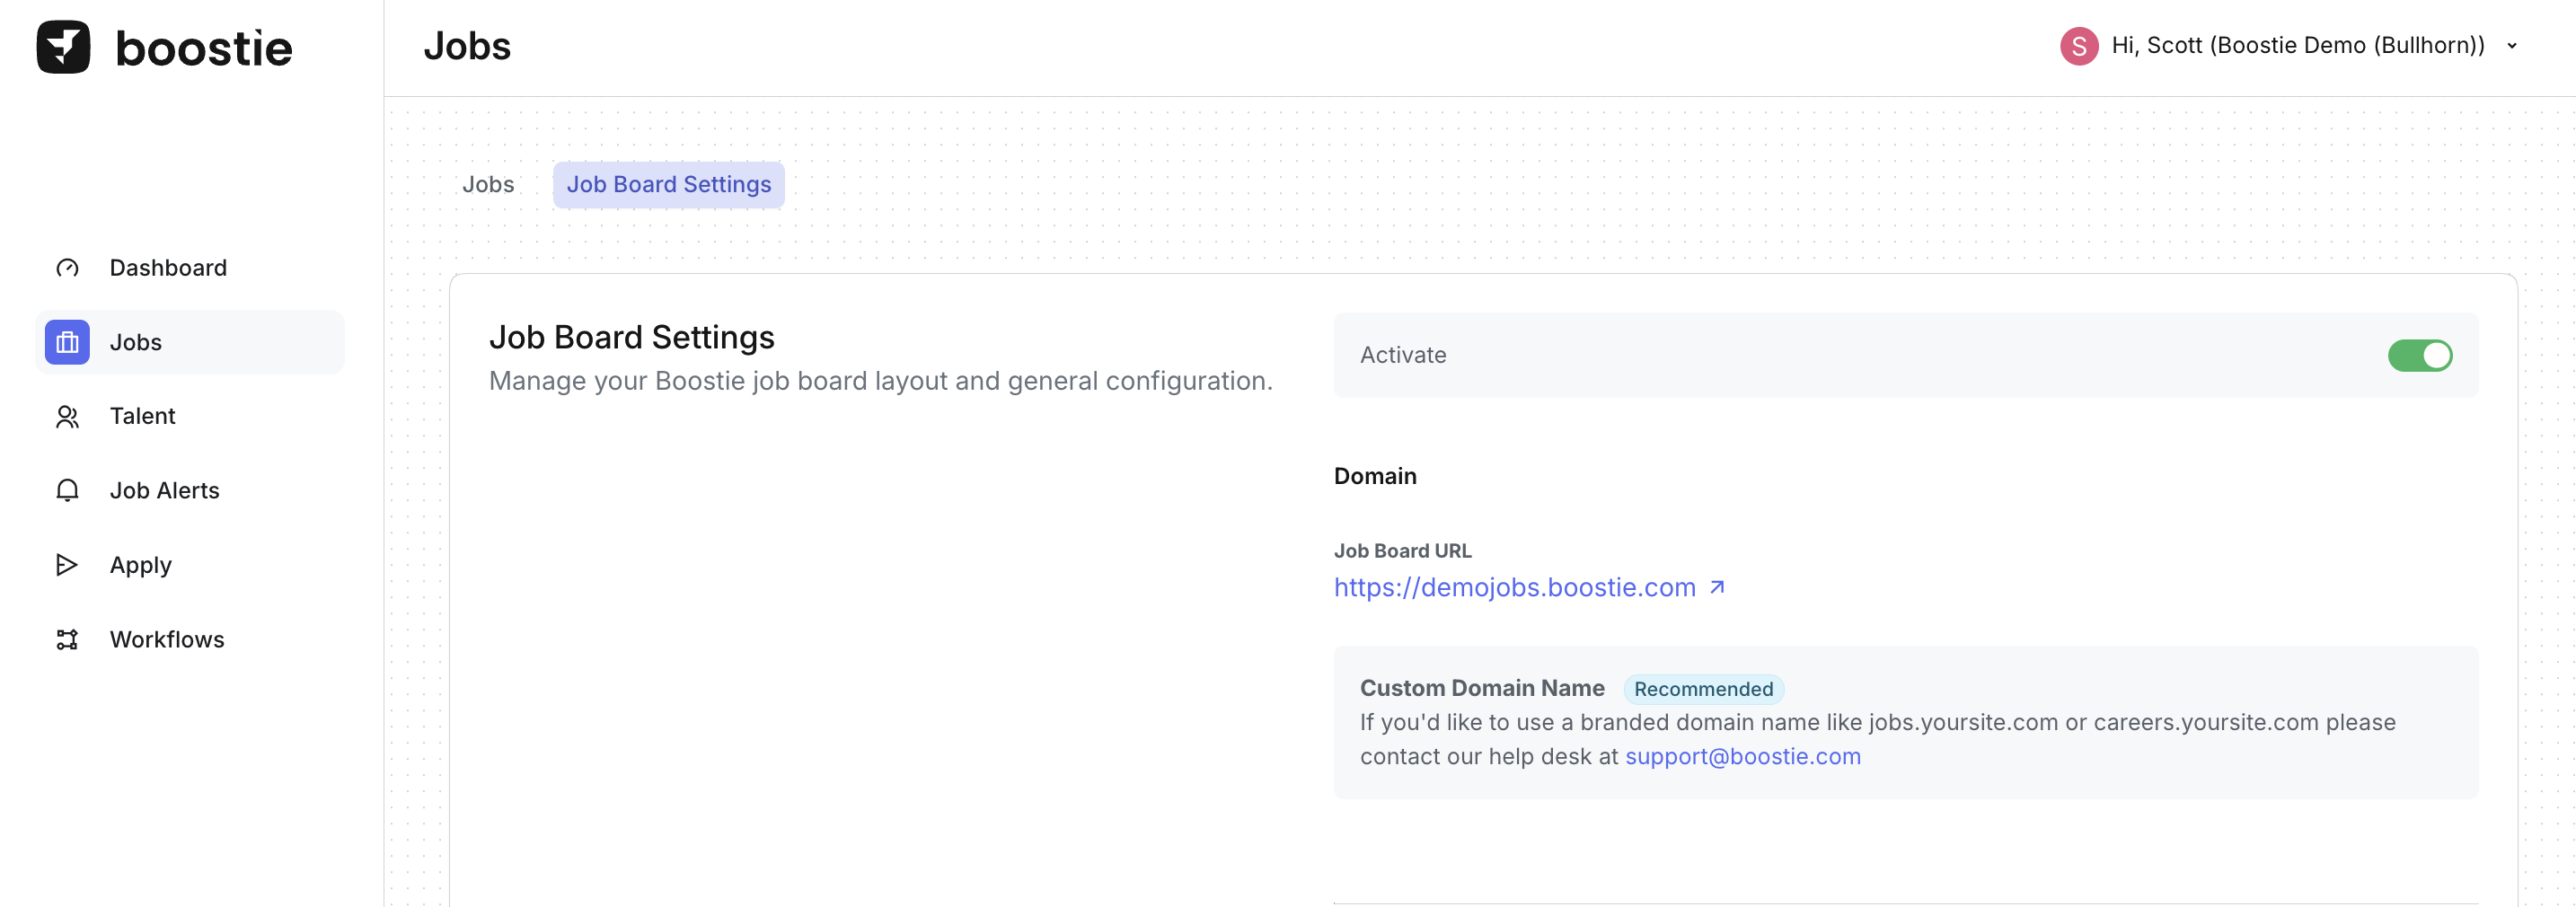Click the Jobs briefcase icon in sidebar

67,342
